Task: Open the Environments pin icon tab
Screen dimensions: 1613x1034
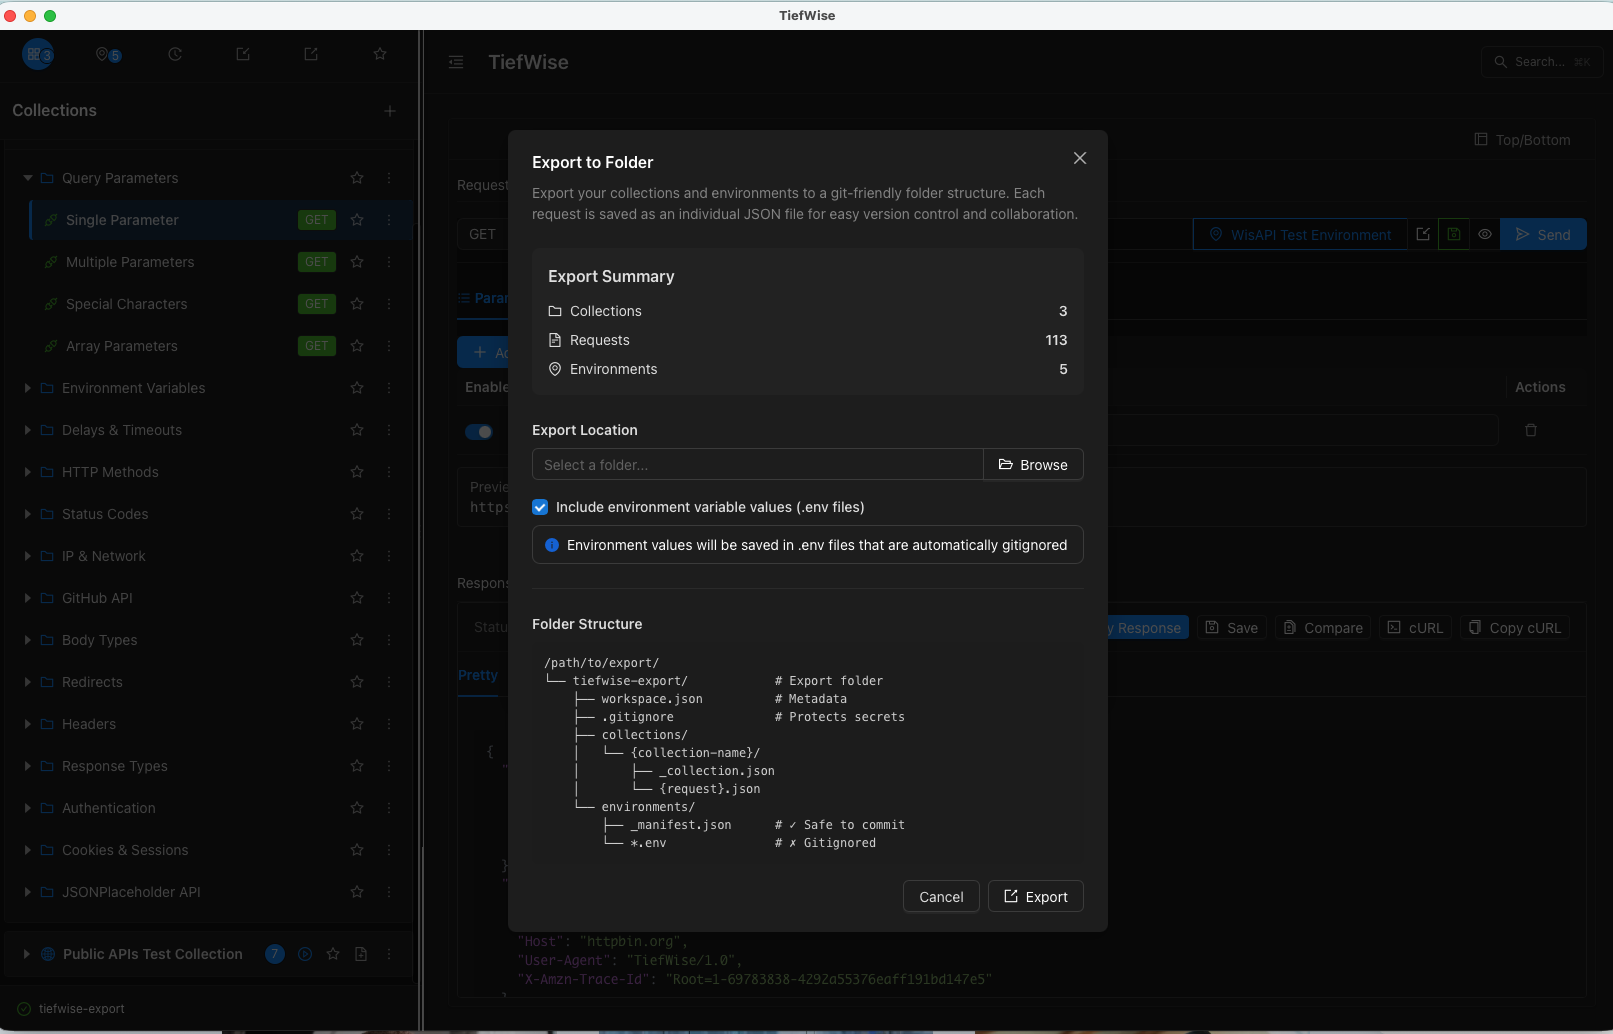Action: click(x=107, y=54)
